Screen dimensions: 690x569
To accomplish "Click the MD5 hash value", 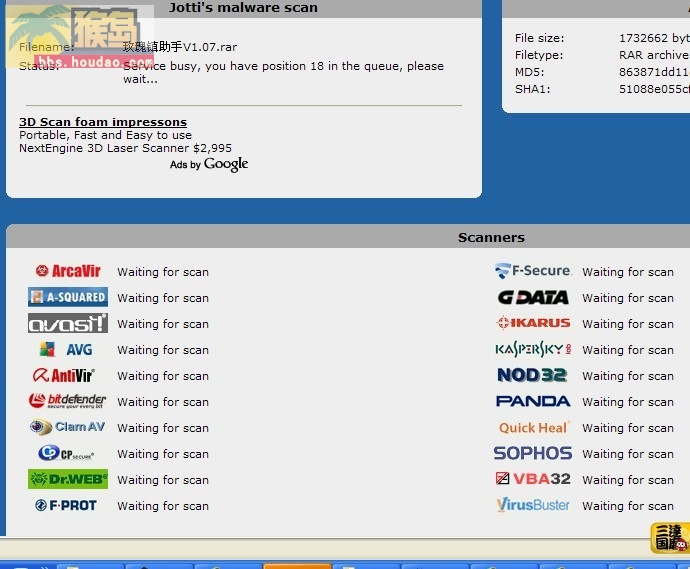I will pyautogui.click(x=654, y=72).
